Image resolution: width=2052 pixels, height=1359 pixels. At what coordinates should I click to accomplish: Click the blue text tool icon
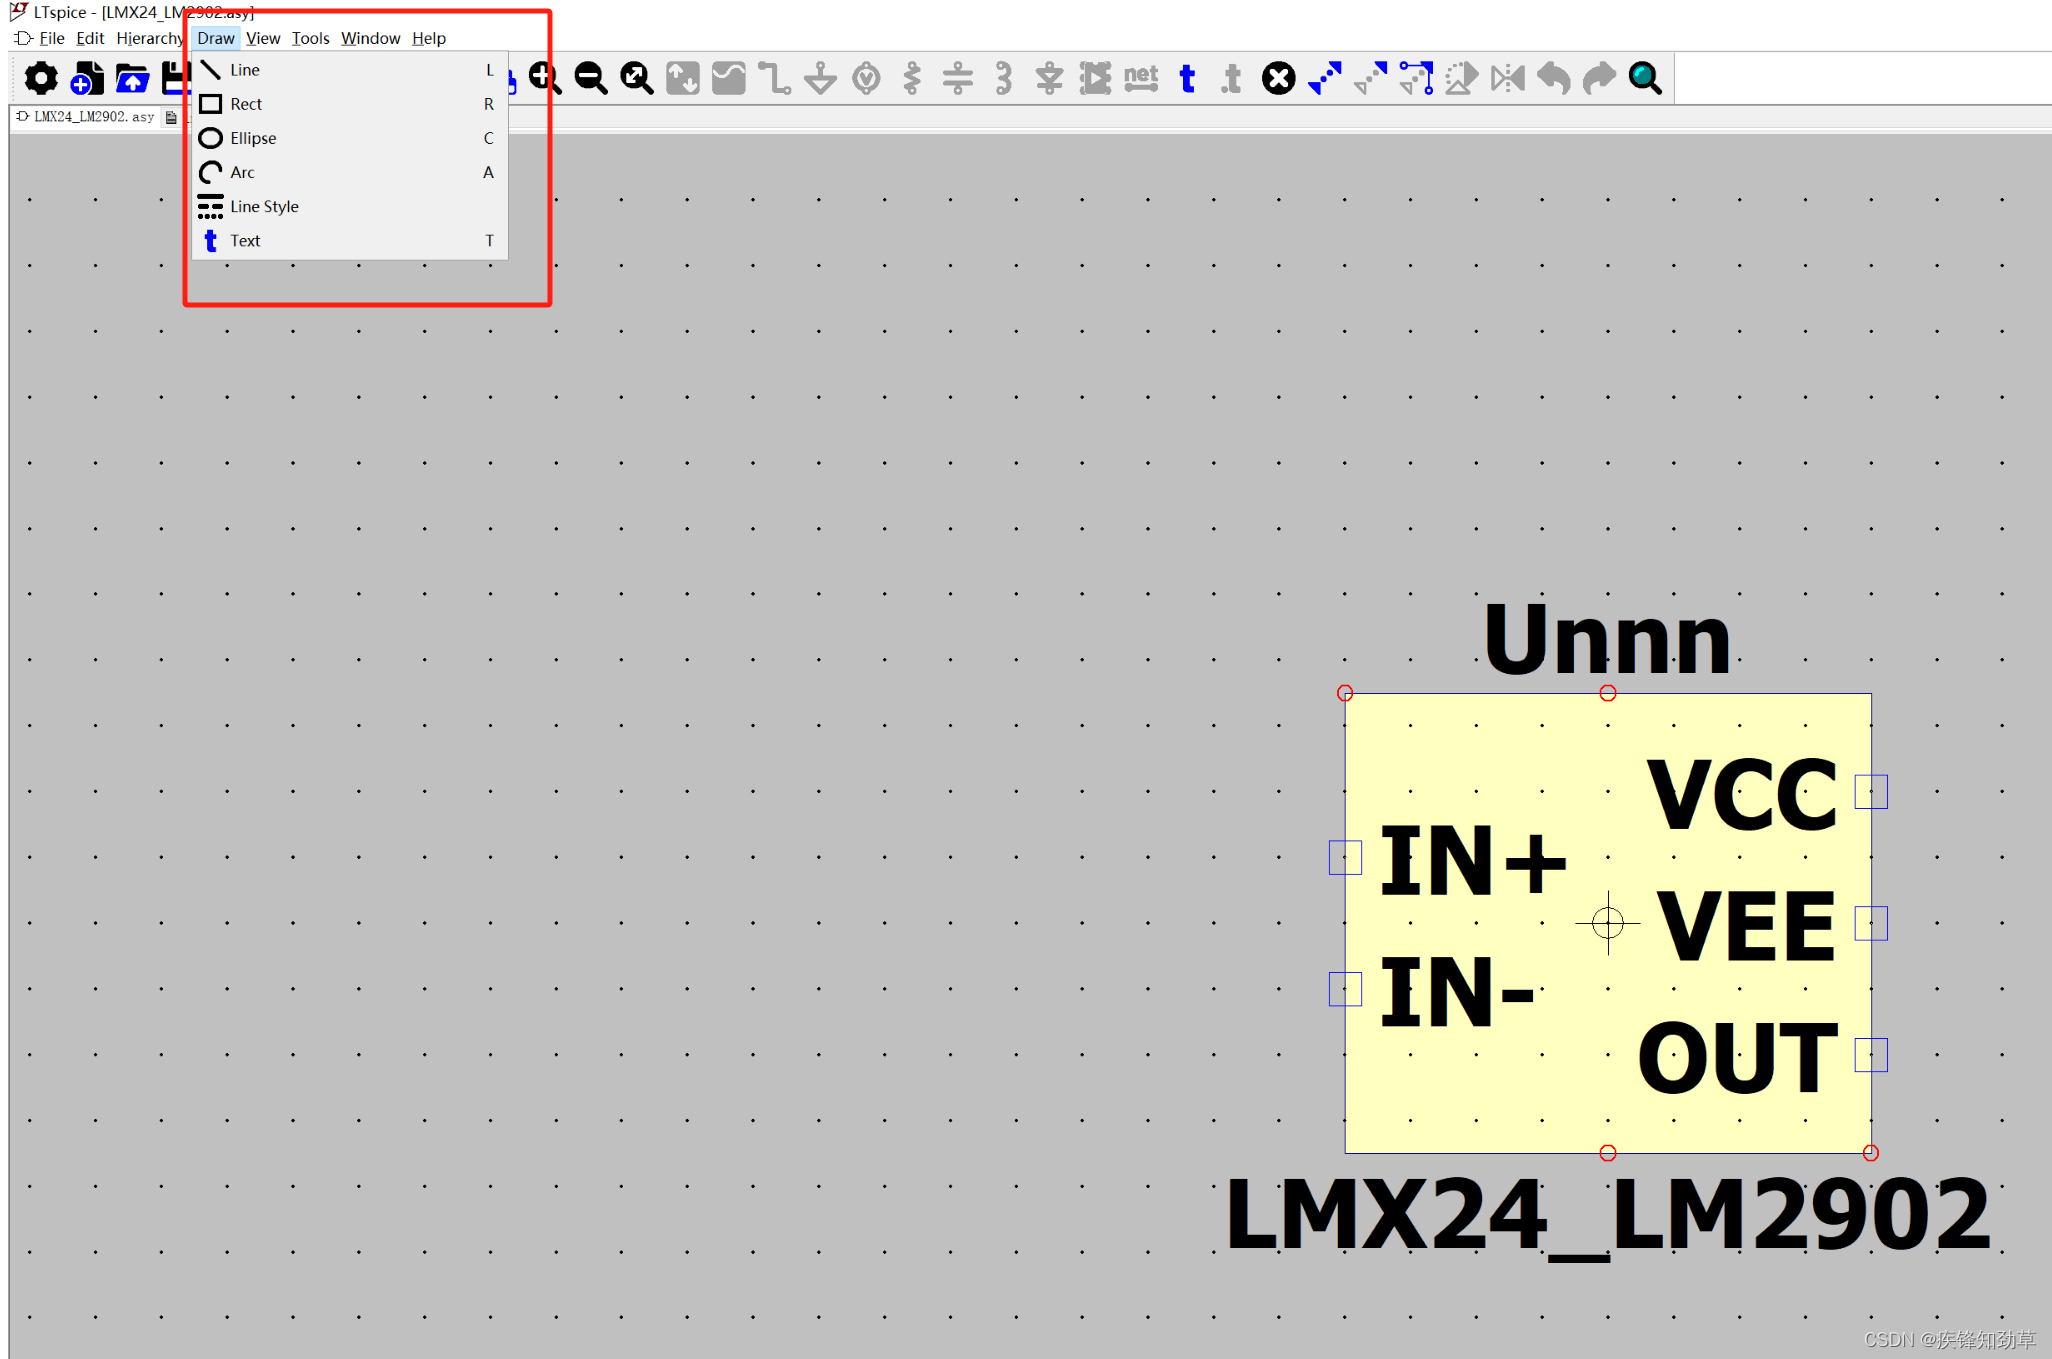tap(1187, 78)
